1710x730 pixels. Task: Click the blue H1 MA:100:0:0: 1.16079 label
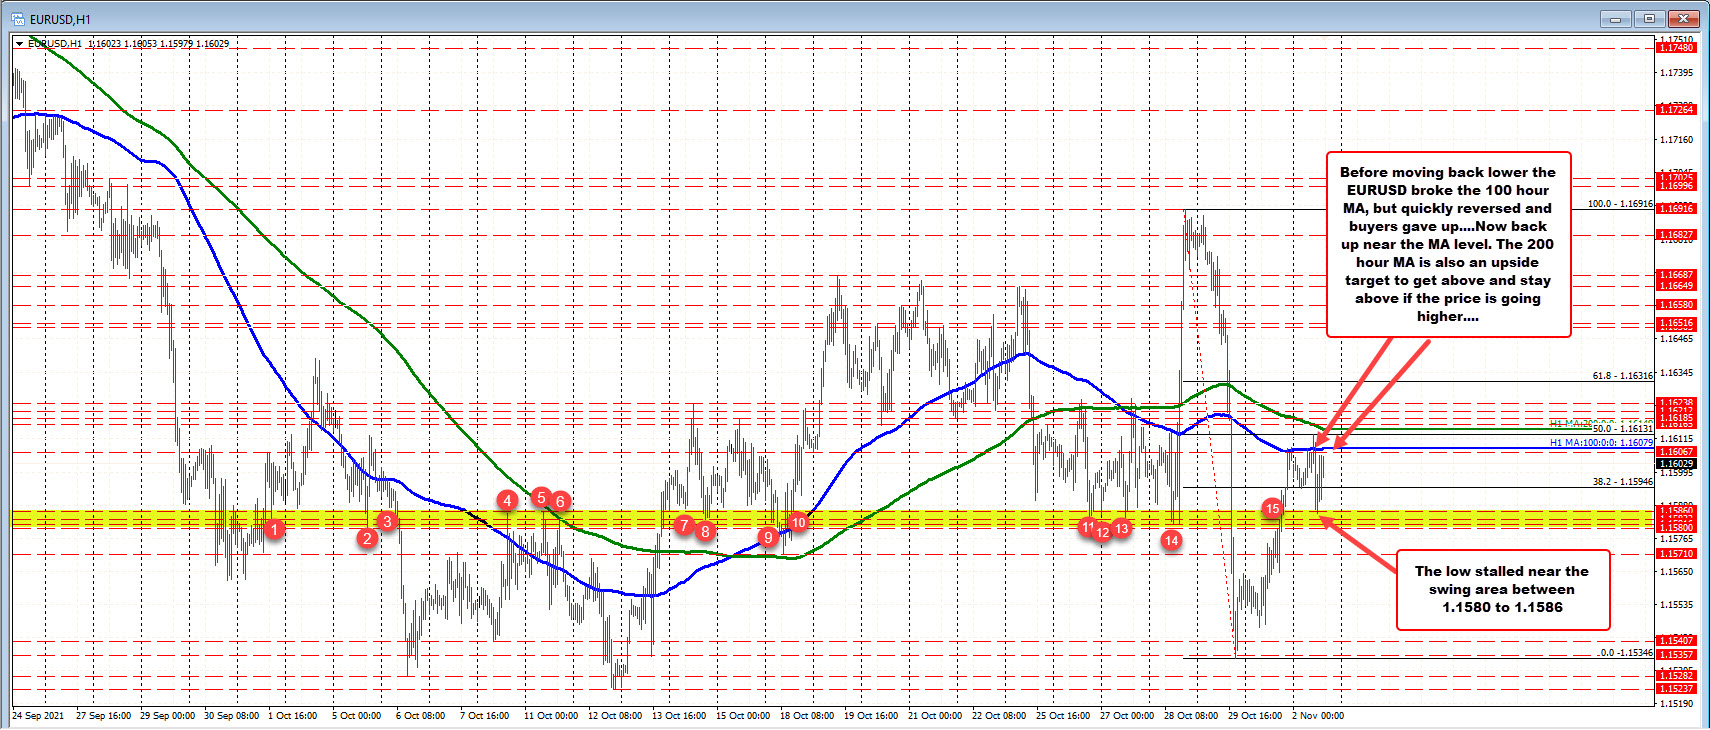click(x=1601, y=442)
